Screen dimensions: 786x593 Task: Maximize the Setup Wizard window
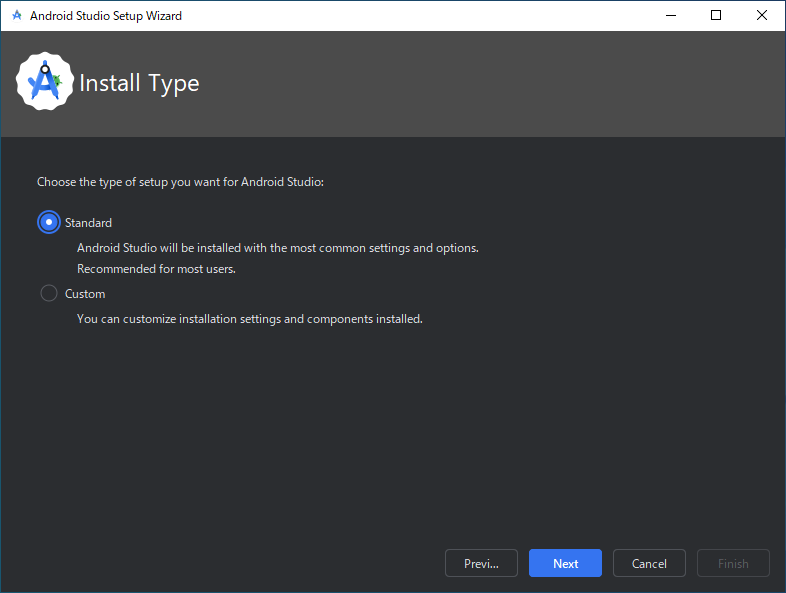coord(716,16)
